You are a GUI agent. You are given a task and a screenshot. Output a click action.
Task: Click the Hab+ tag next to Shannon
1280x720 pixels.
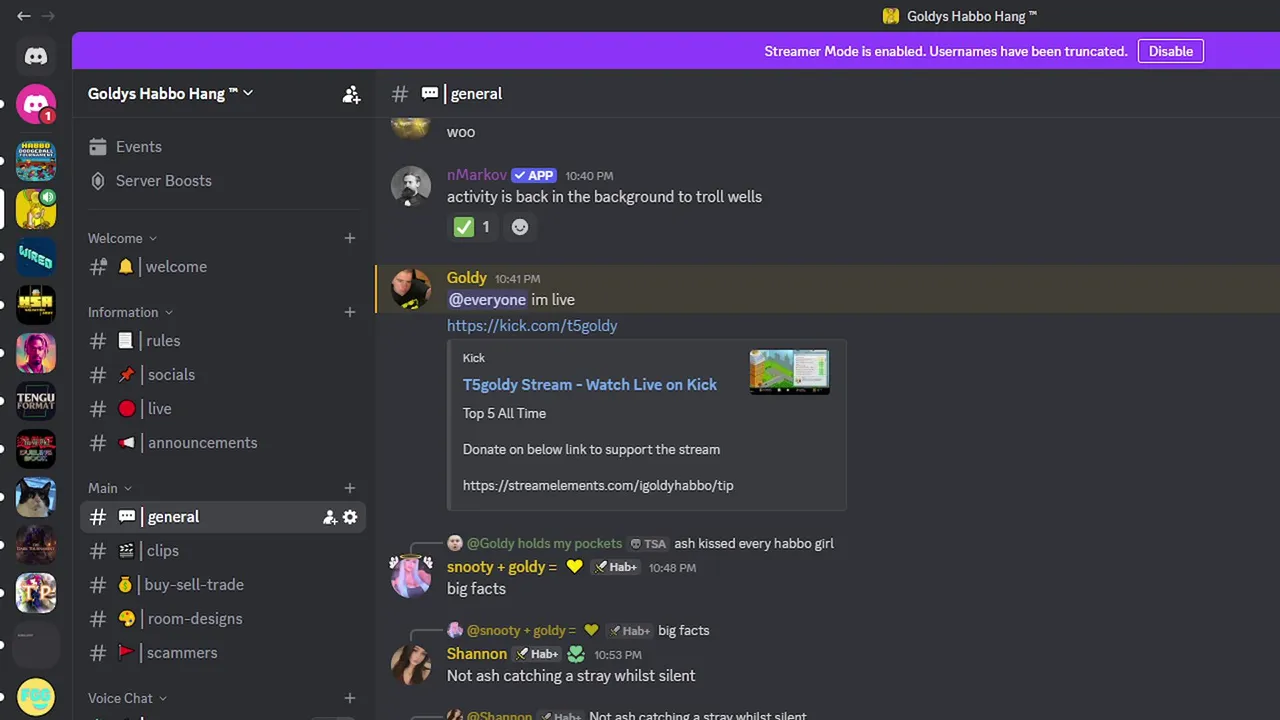click(x=537, y=654)
